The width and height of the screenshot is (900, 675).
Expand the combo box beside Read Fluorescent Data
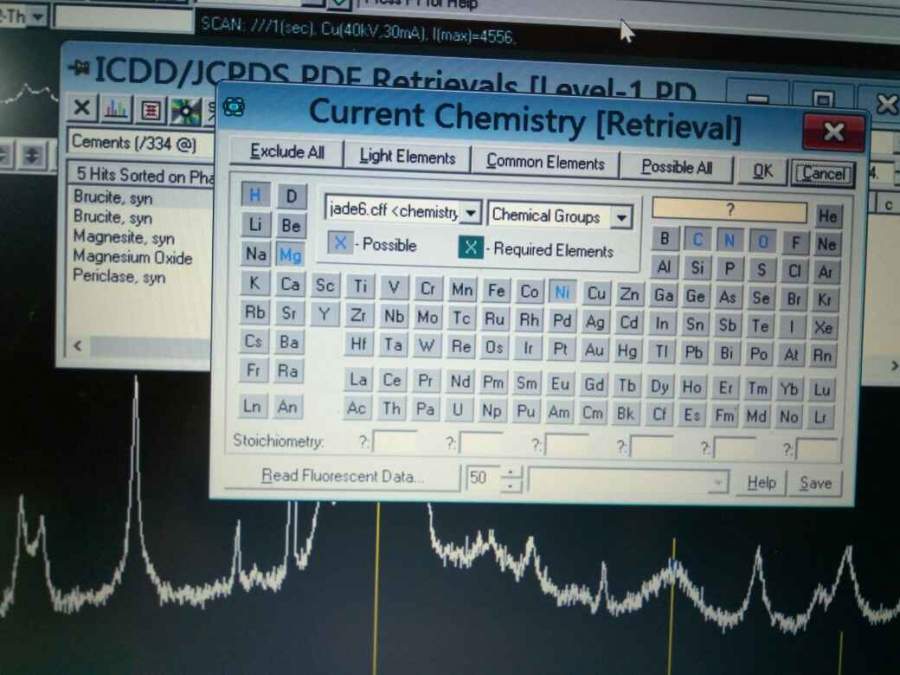click(717, 483)
